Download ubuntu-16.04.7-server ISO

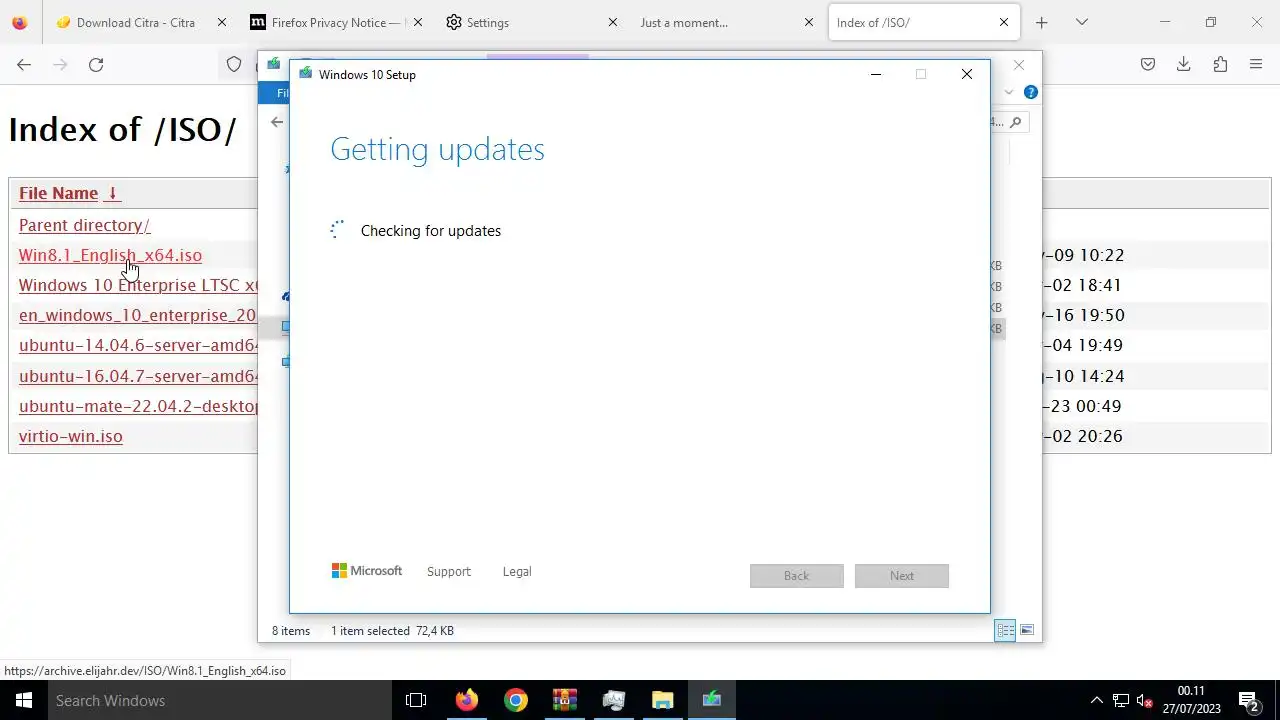click(138, 376)
